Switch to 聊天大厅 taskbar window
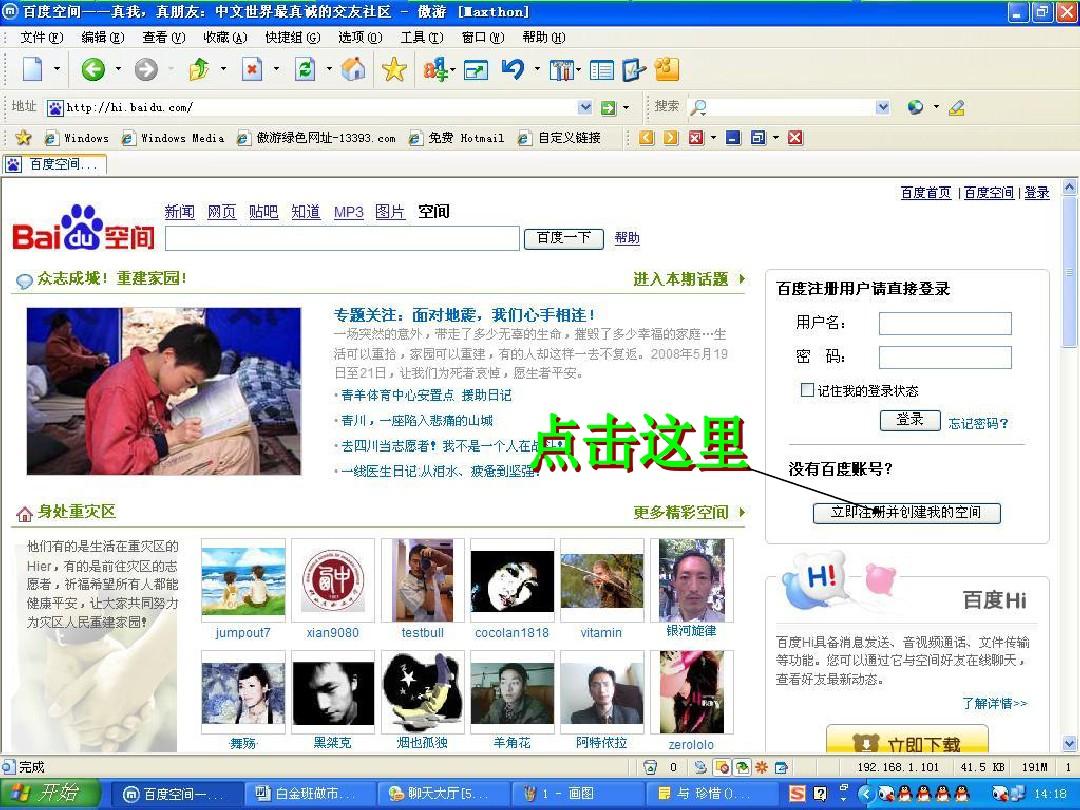 coord(444,793)
